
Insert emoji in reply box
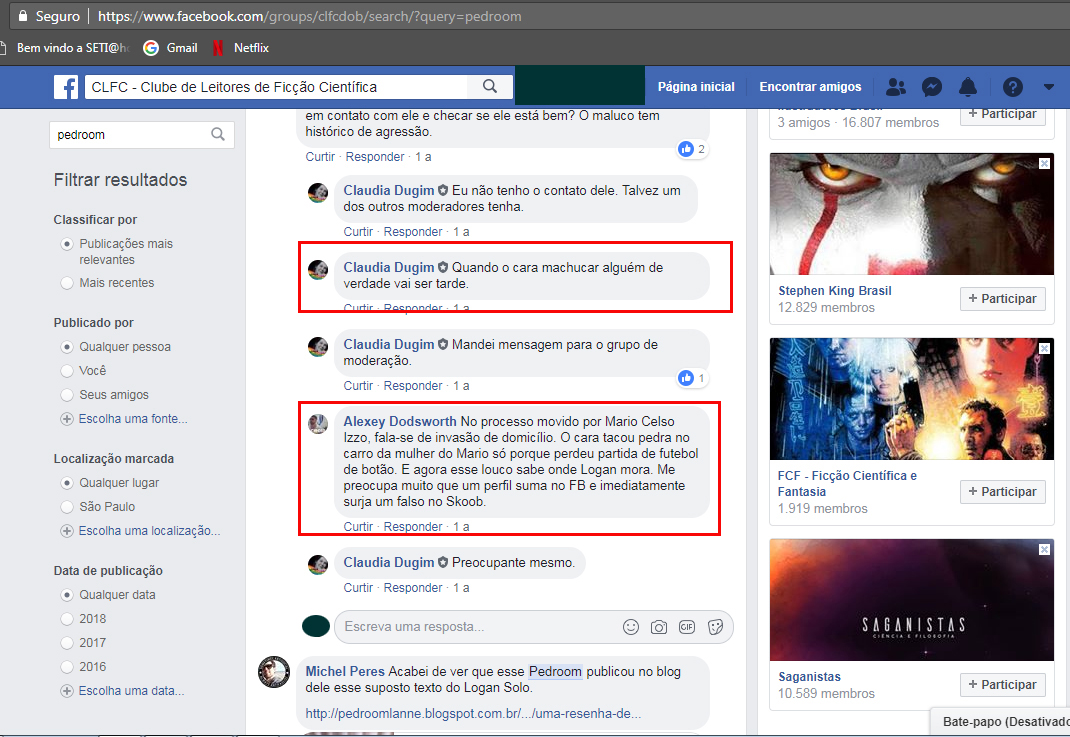click(631, 626)
